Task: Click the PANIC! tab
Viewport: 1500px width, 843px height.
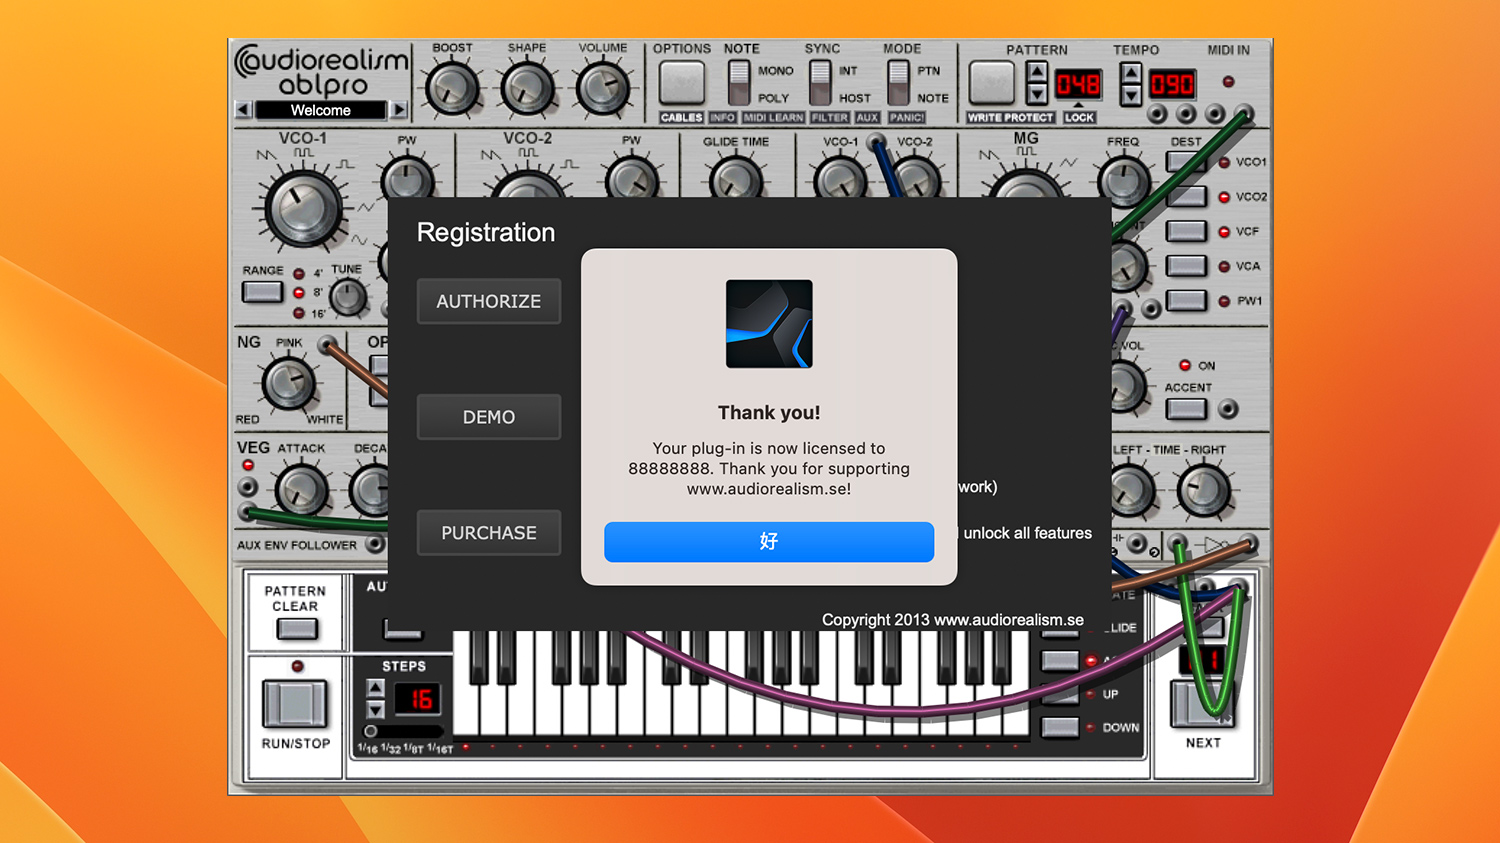Action: (x=907, y=118)
